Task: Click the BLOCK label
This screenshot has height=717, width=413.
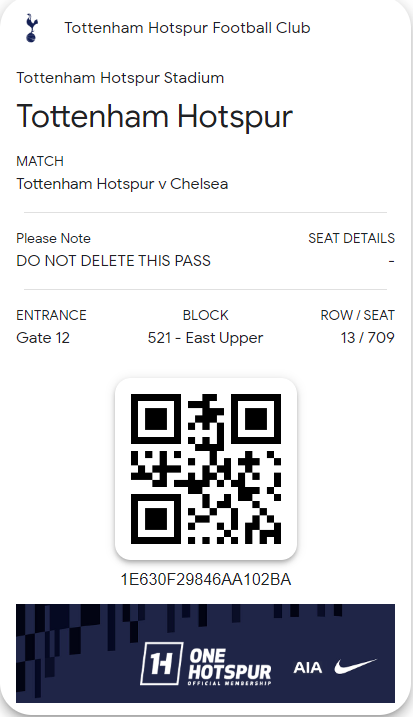Action: (x=205, y=315)
